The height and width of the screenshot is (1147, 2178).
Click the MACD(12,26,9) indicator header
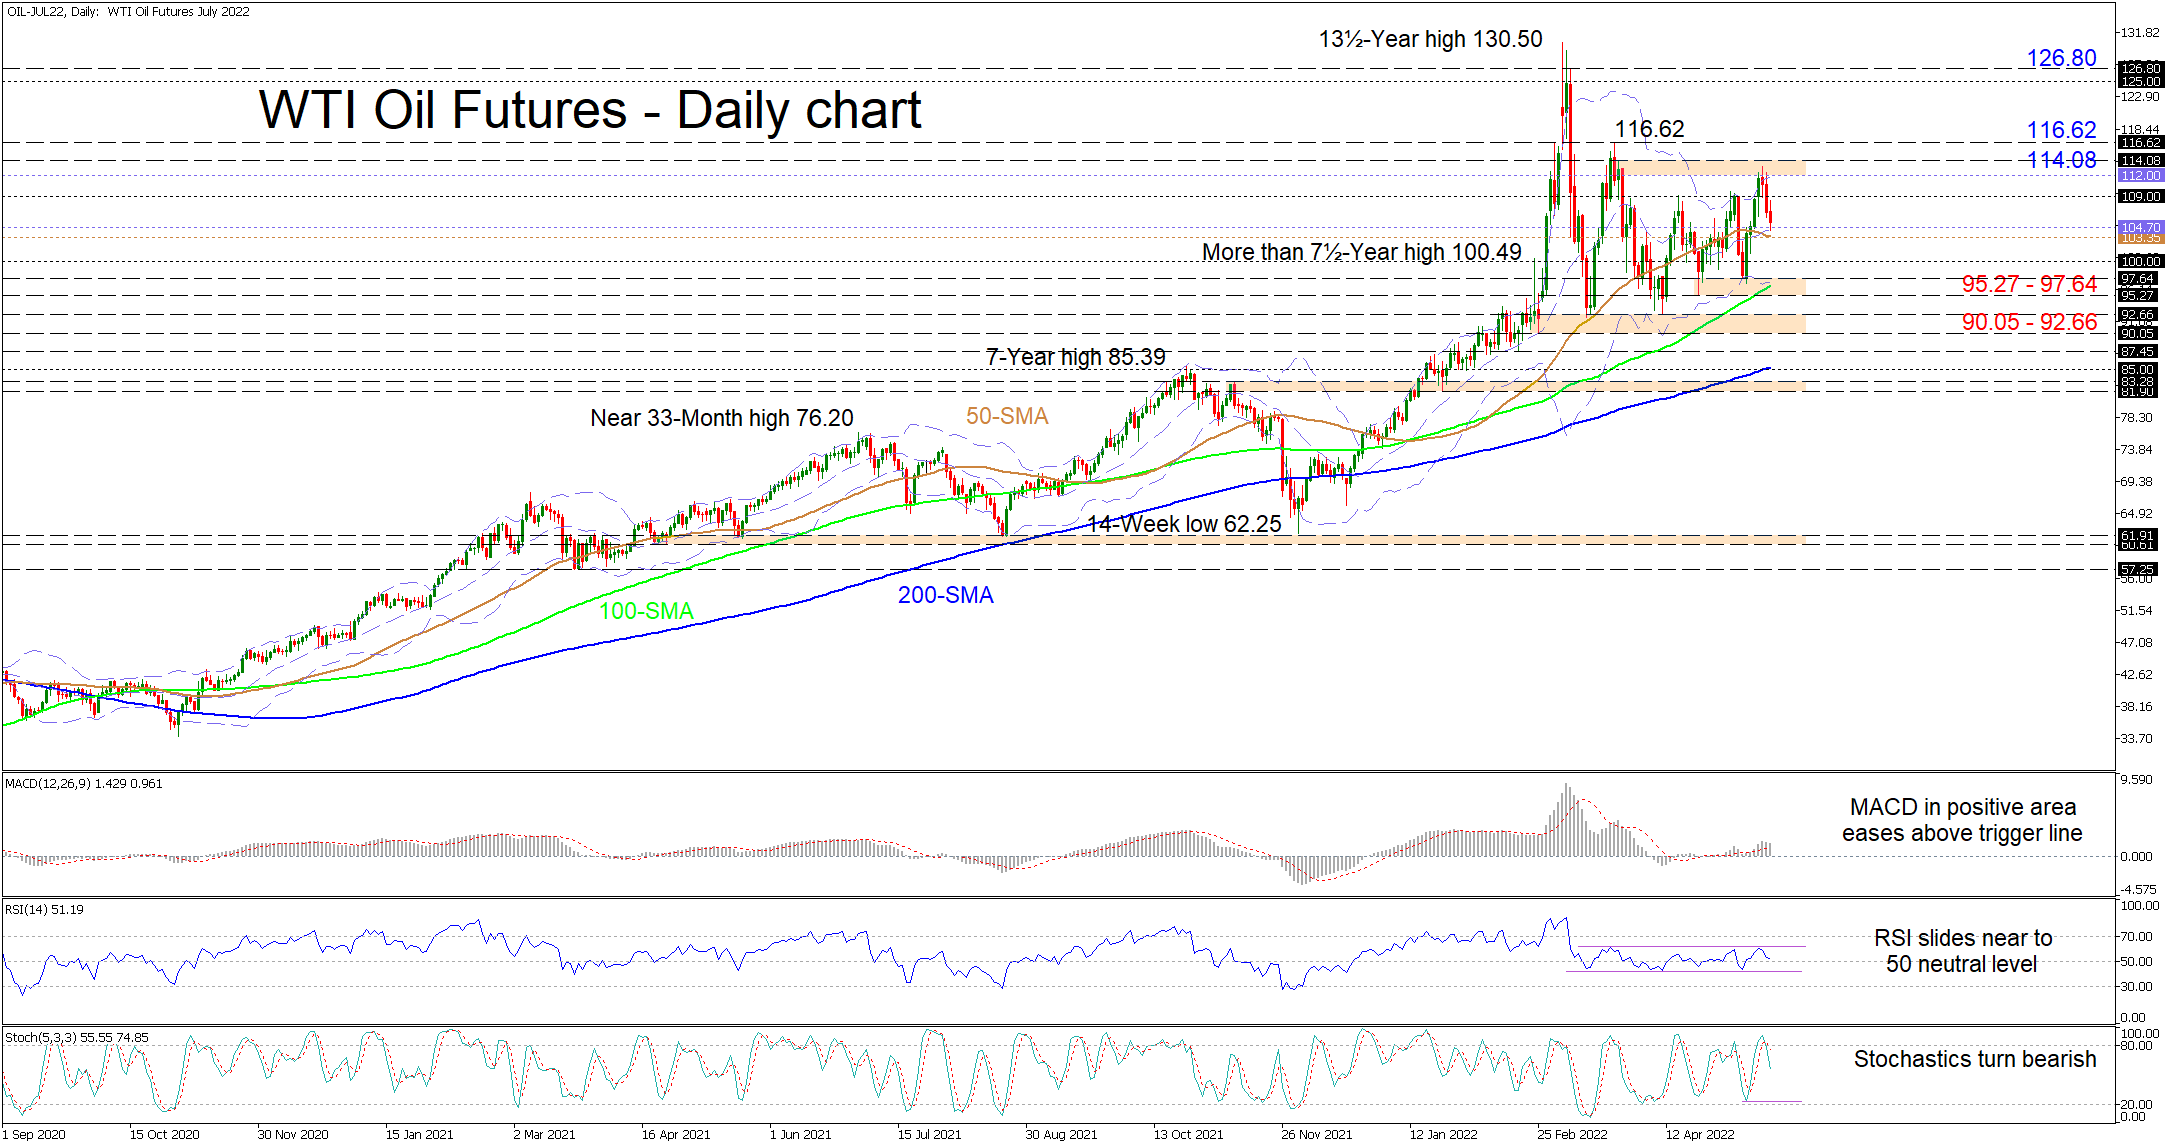(83, 784)
